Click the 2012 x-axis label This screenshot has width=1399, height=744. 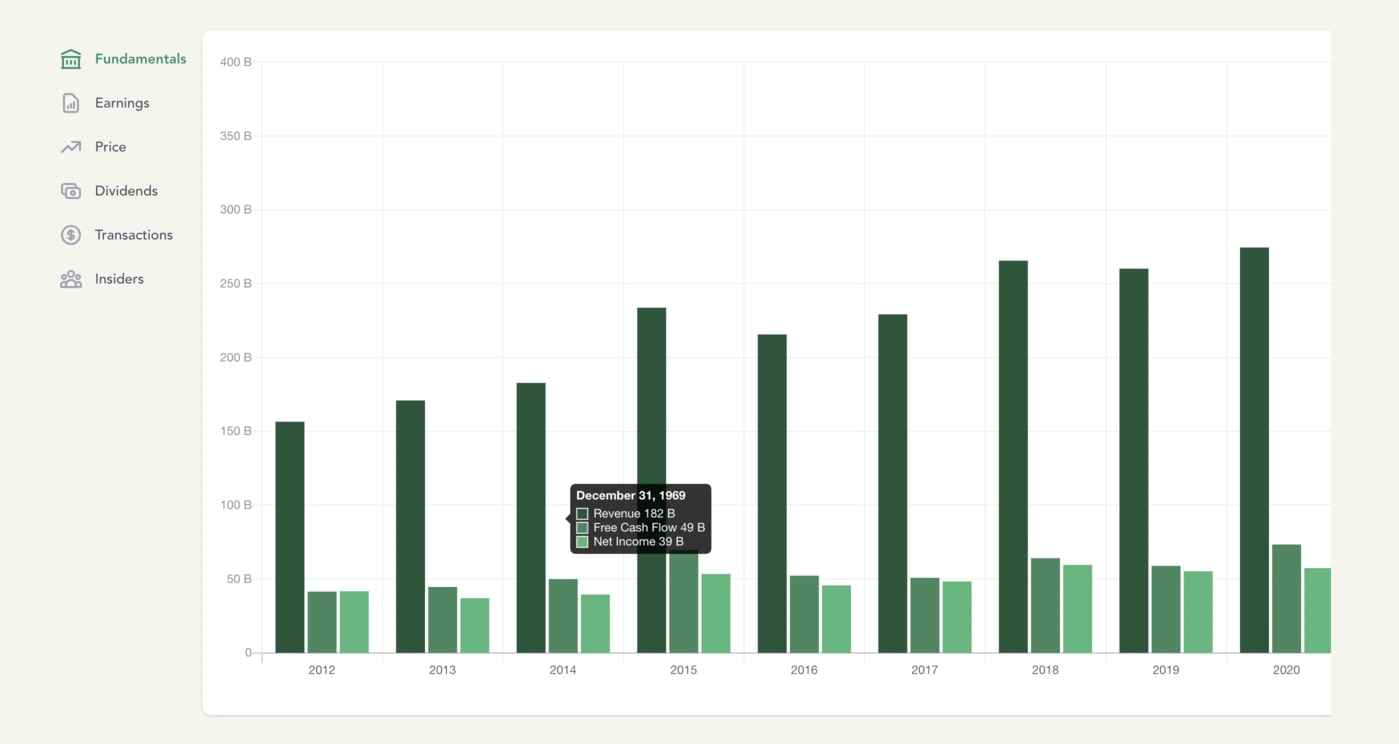[x=322, y=670]
